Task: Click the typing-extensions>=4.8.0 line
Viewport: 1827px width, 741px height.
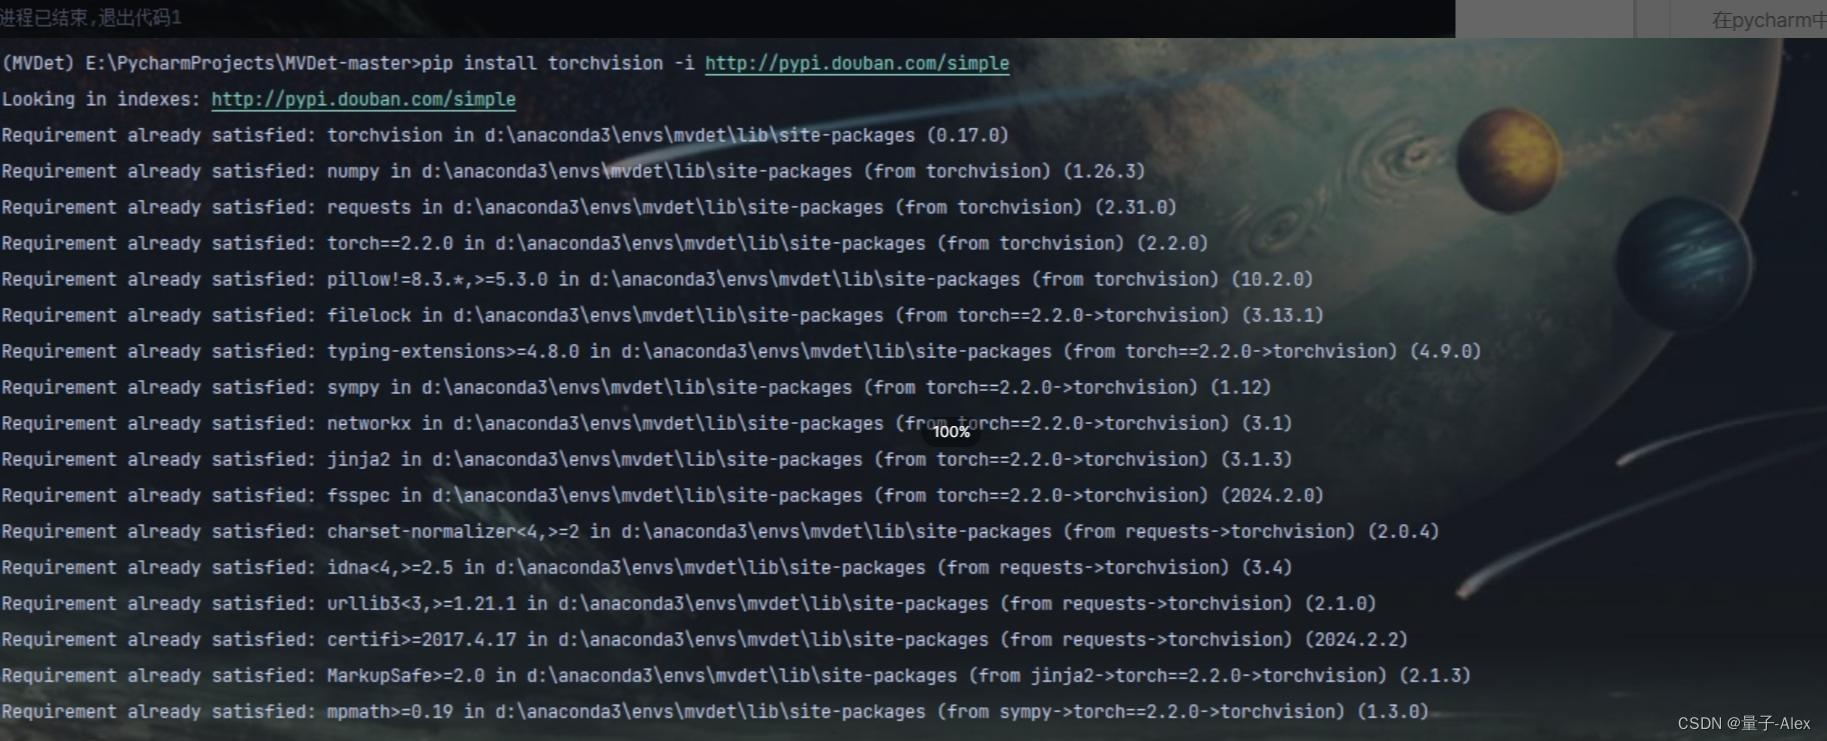Action: point(741,351)
